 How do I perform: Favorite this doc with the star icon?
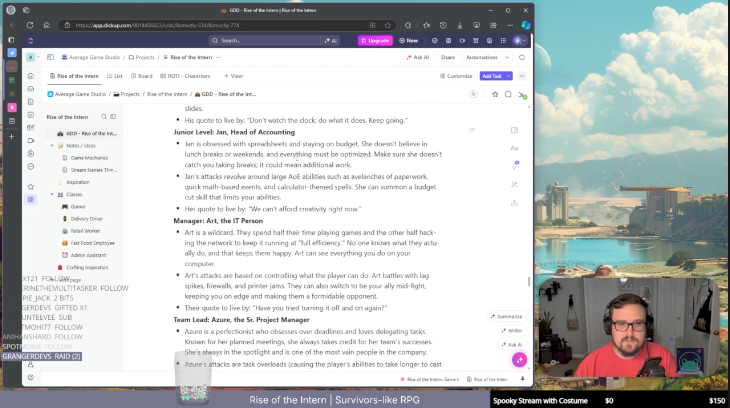click(495, 94)
